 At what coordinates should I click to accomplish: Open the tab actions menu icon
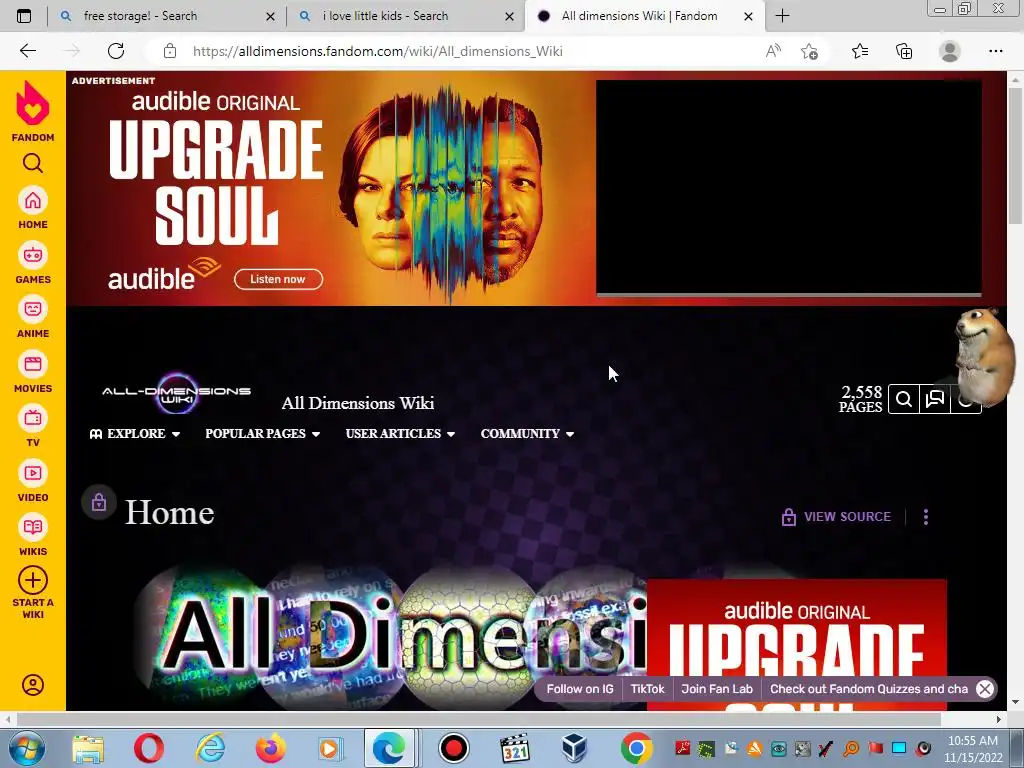[24, 16]
